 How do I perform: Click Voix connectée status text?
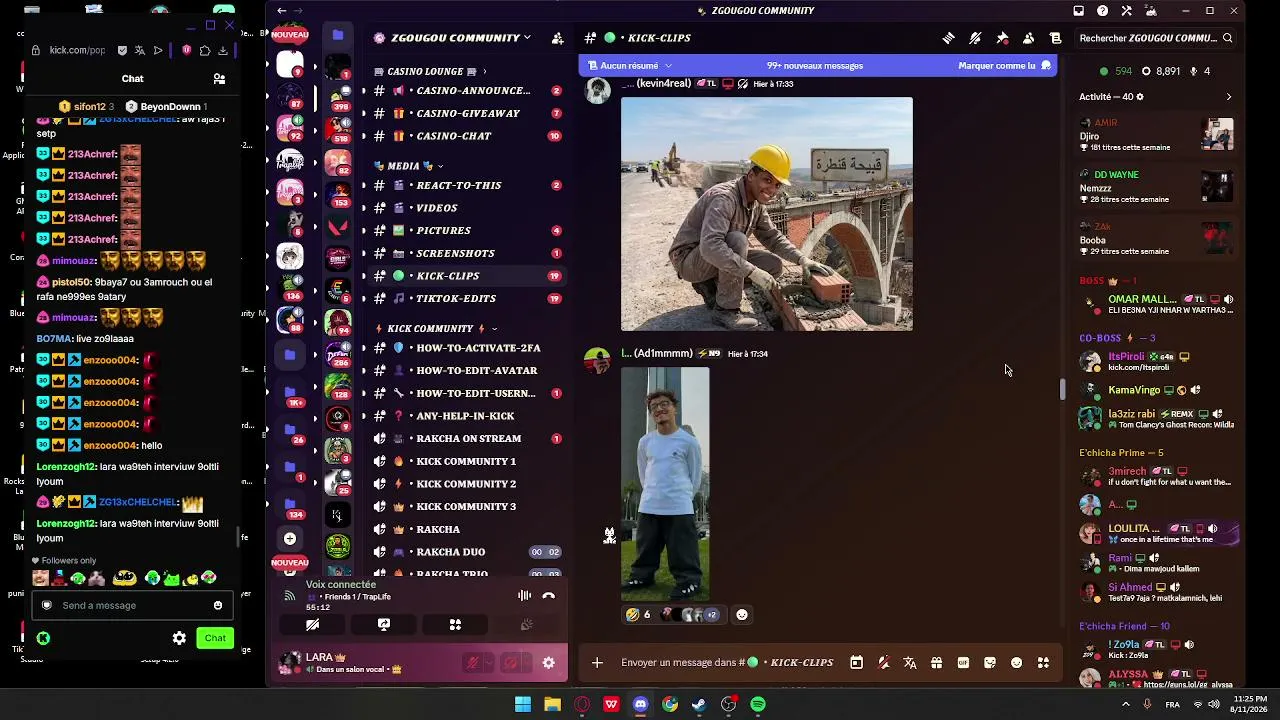(x=341, y=585)
